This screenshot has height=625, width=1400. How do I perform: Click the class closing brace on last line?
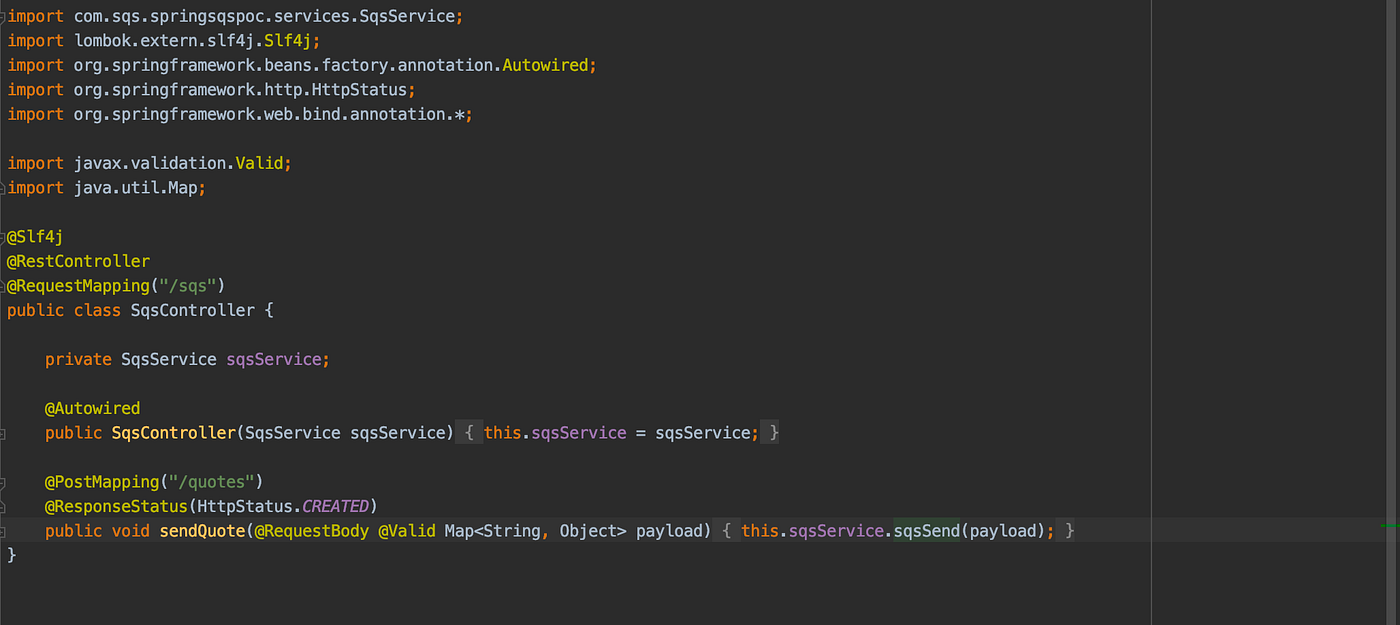coord(12,555)
